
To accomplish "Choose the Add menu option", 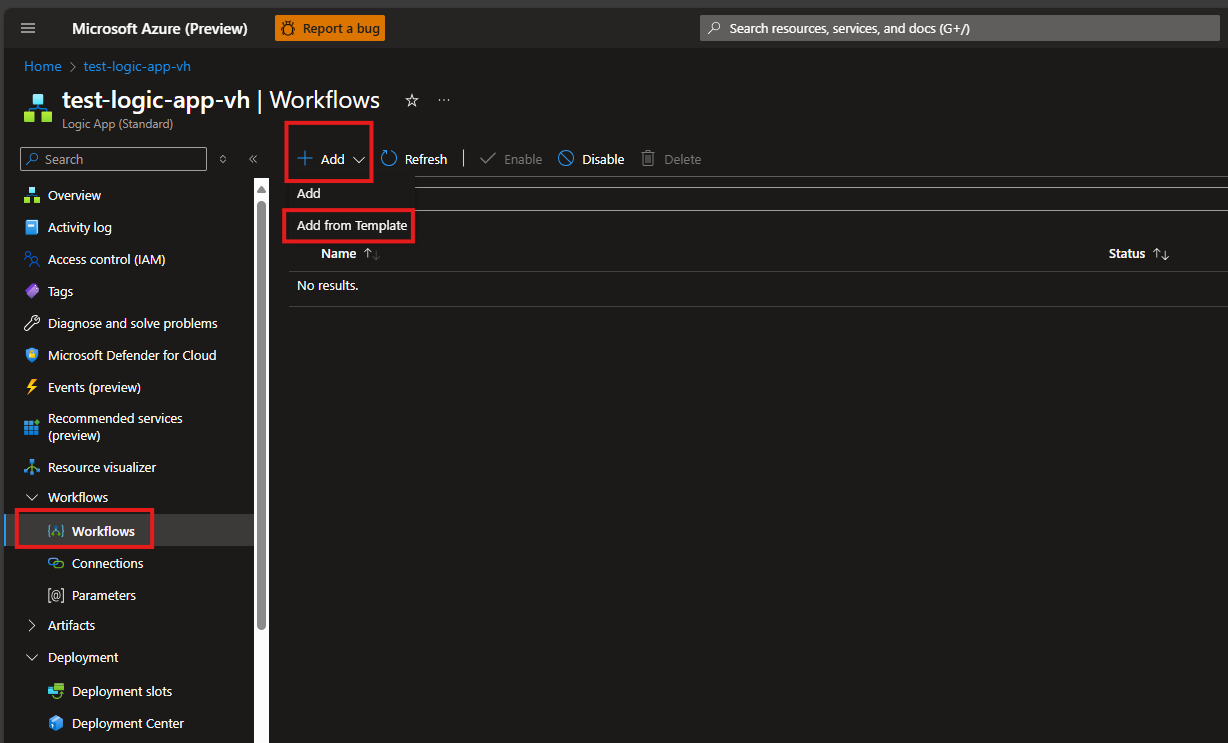I will point(309,193).
